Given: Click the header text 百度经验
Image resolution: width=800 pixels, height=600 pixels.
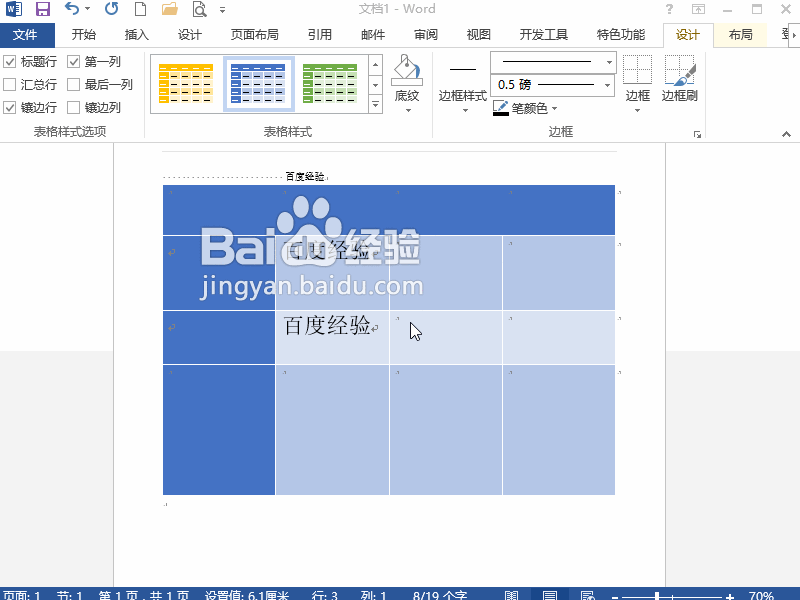Looking at the screenshot, I should [x=305, y=177].
